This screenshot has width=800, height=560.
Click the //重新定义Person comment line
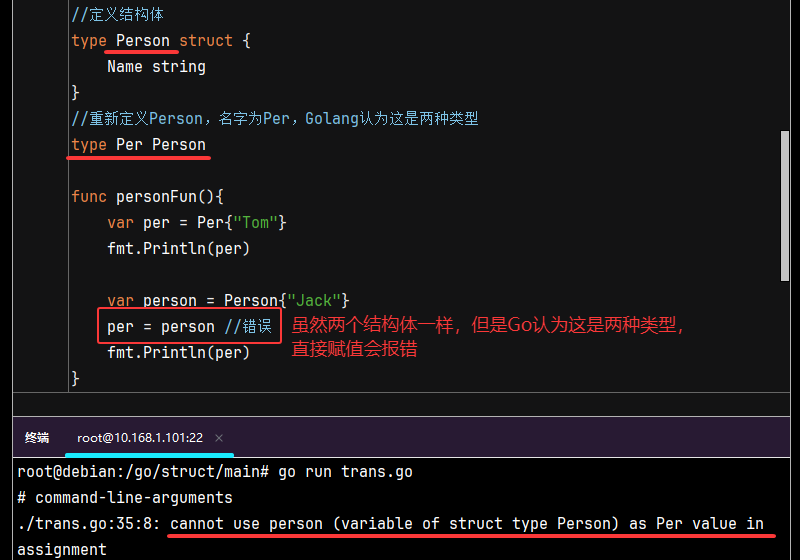pos(275,119)
